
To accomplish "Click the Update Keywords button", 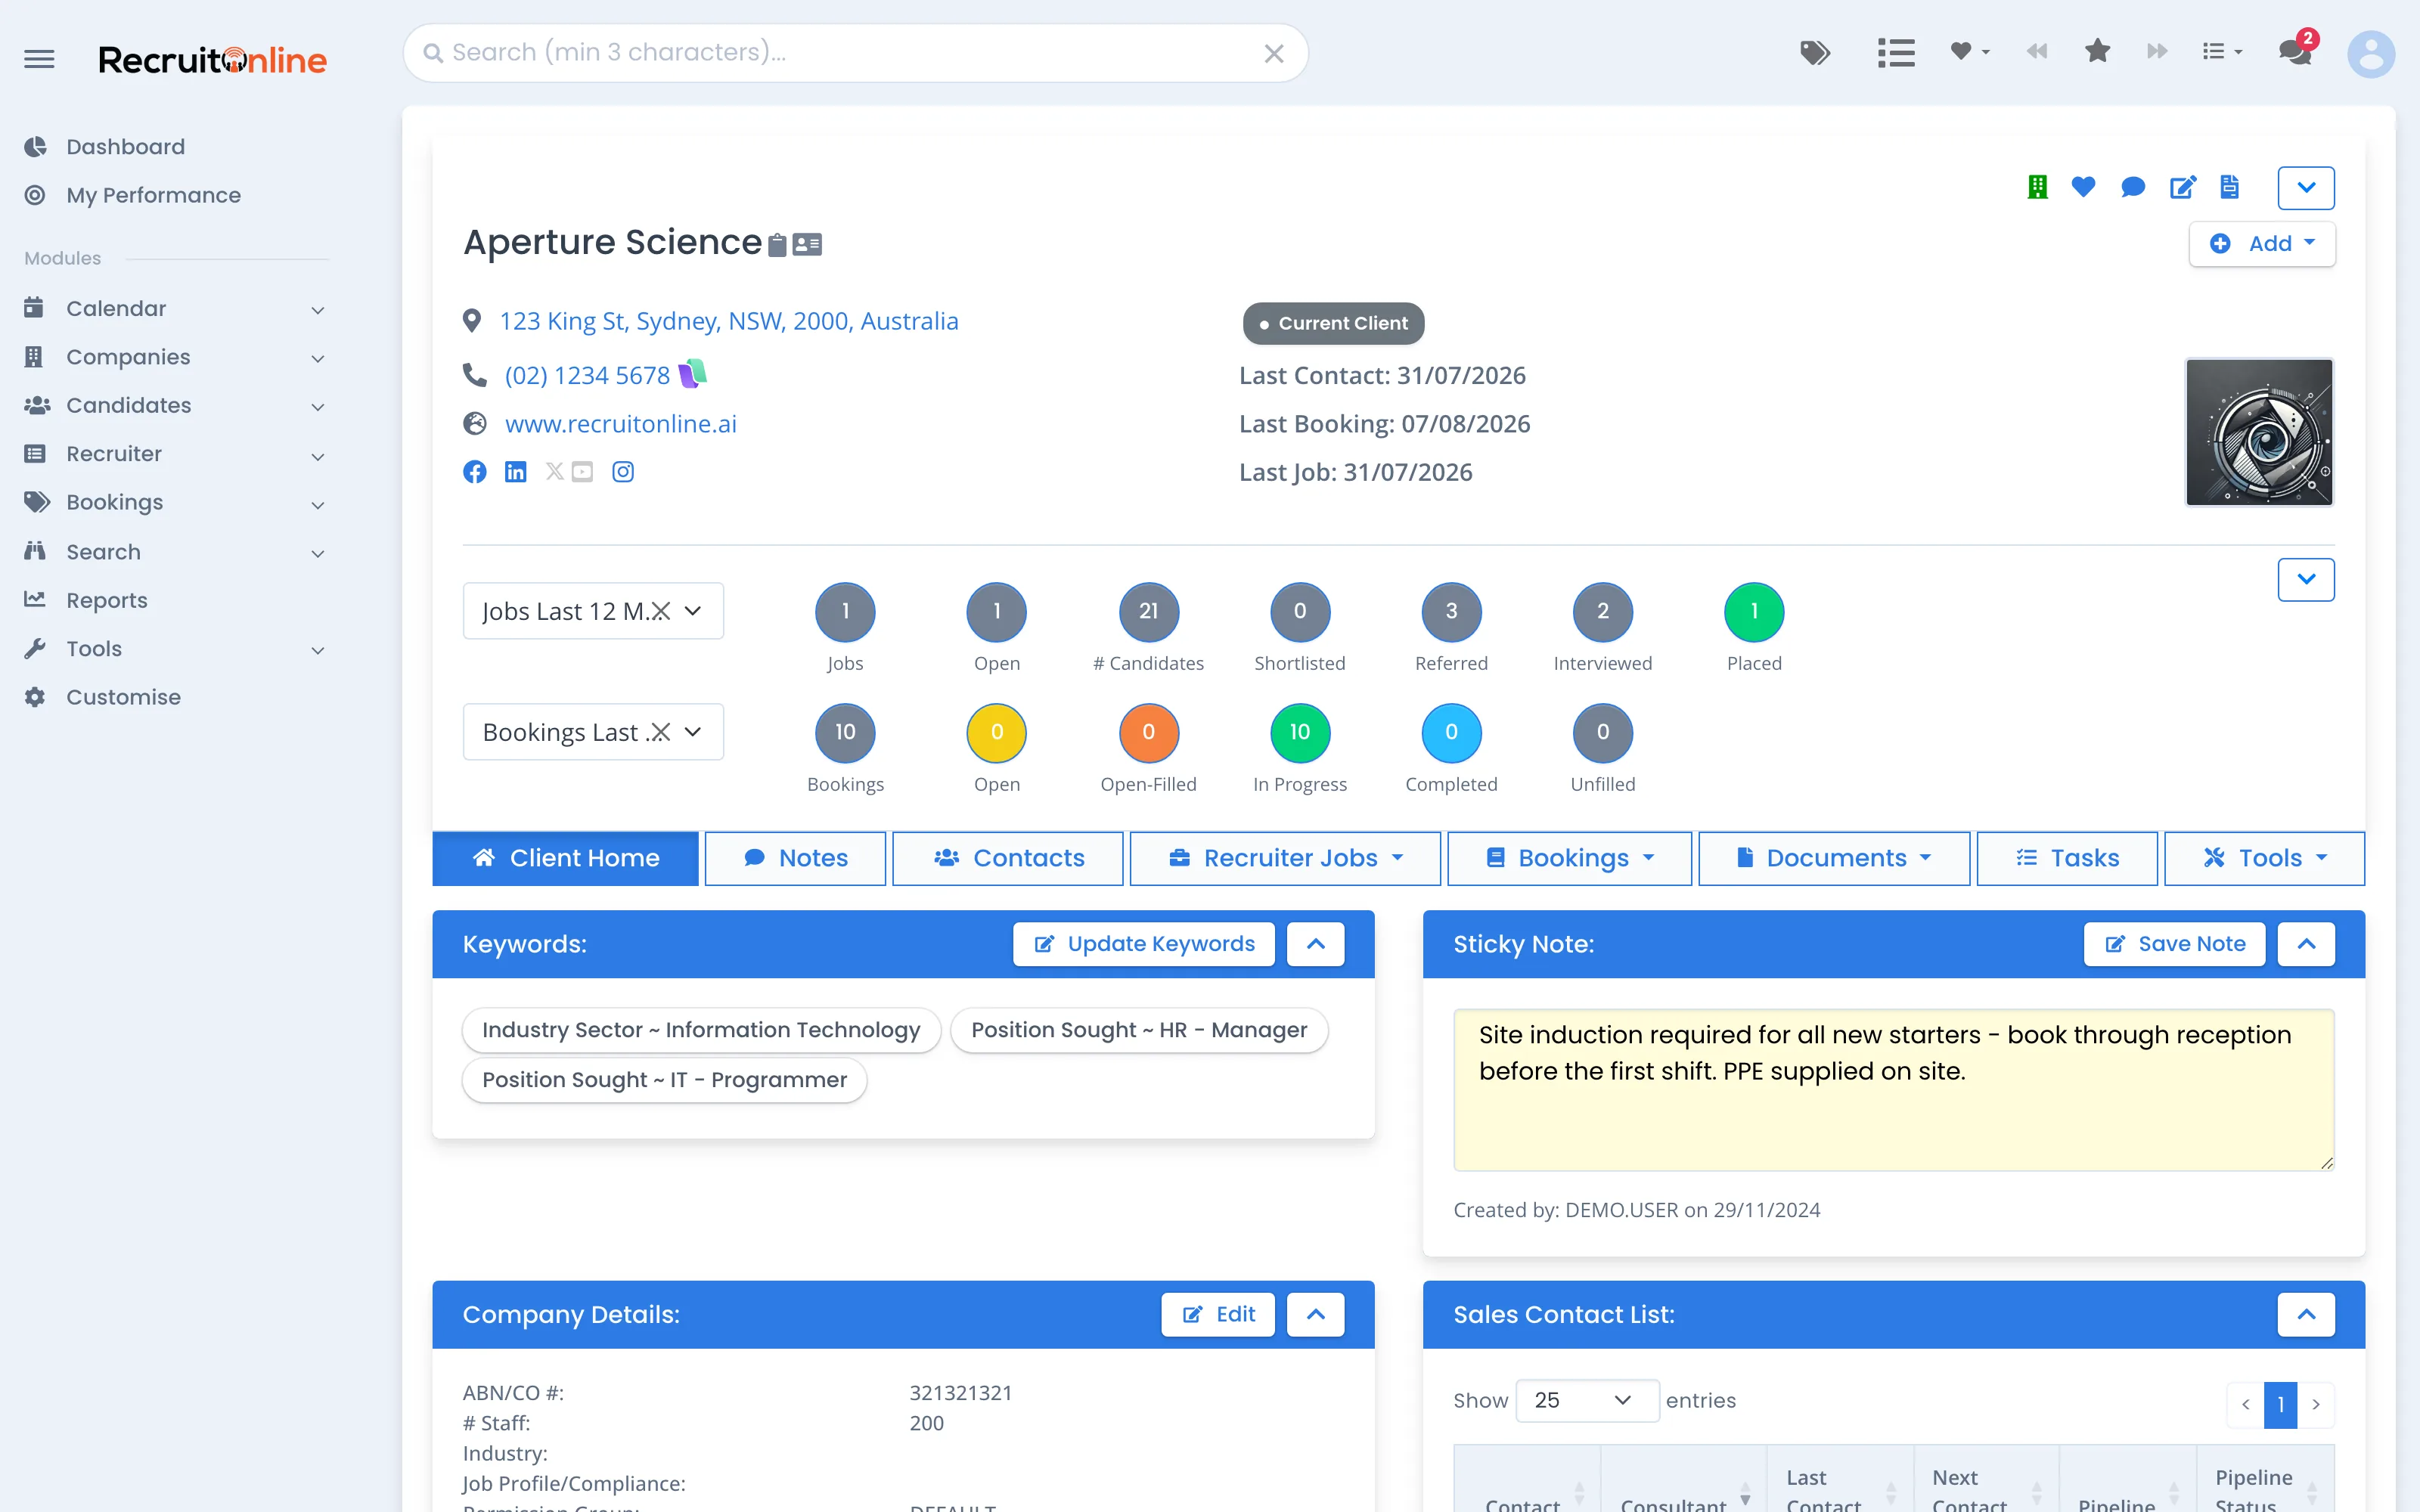I will pos(1144,944).
